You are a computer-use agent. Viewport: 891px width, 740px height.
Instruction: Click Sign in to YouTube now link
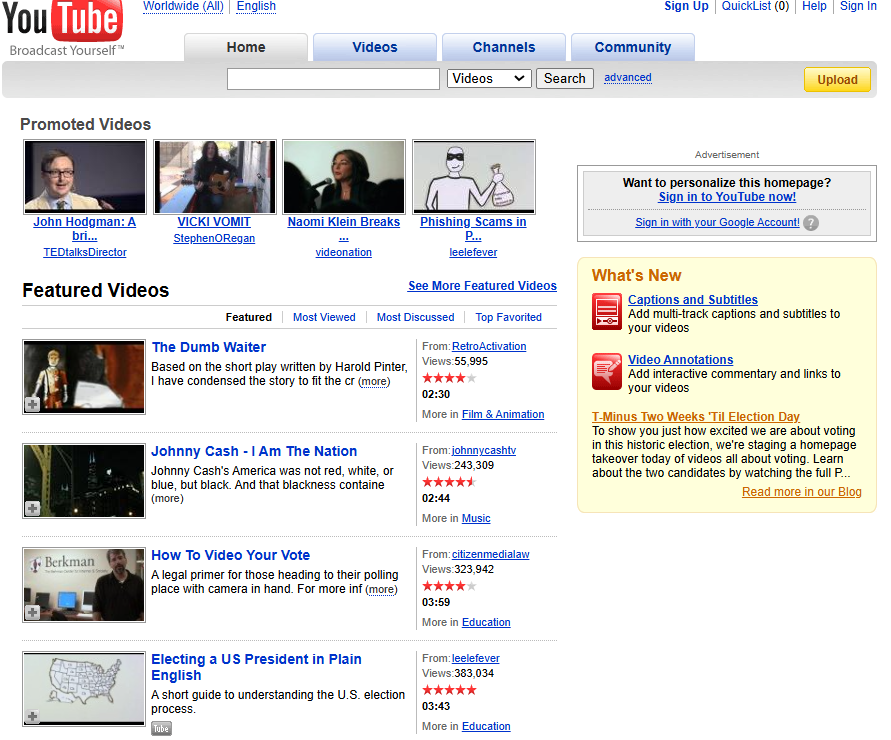(727, 197)
